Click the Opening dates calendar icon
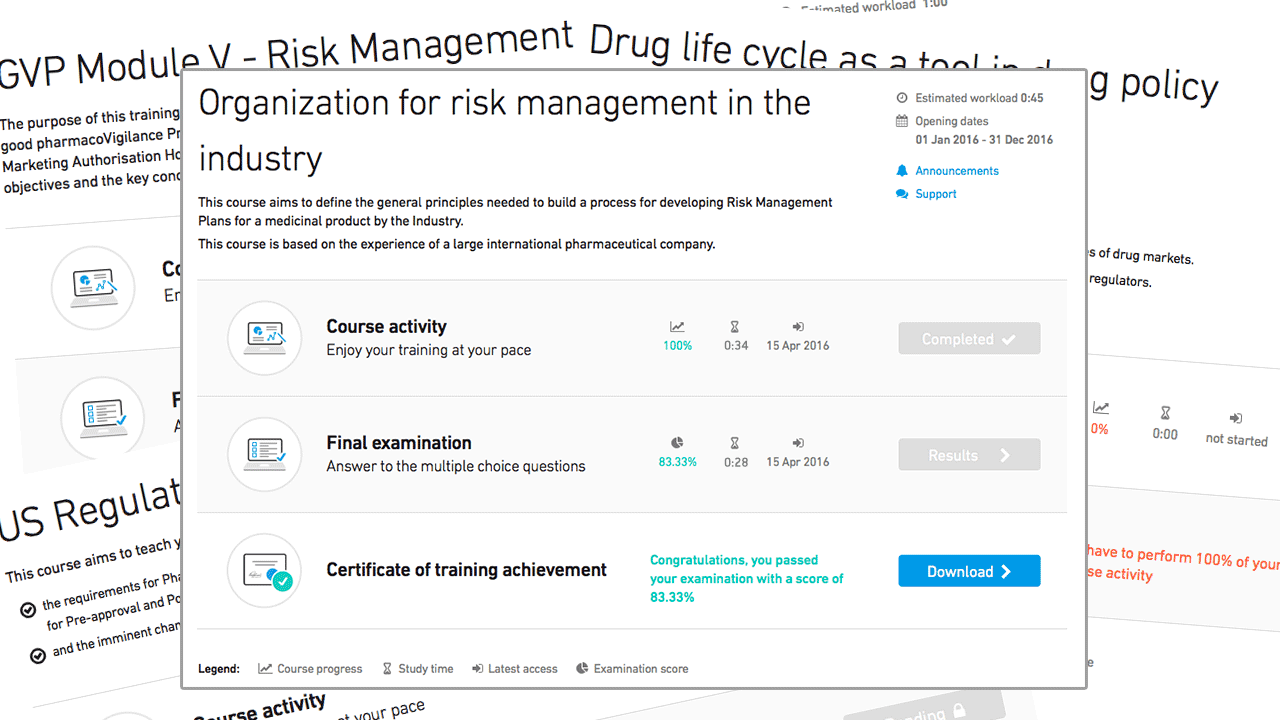Viewport: 1280px width, 720px height. pyautogui.click(x=902, y=121)
